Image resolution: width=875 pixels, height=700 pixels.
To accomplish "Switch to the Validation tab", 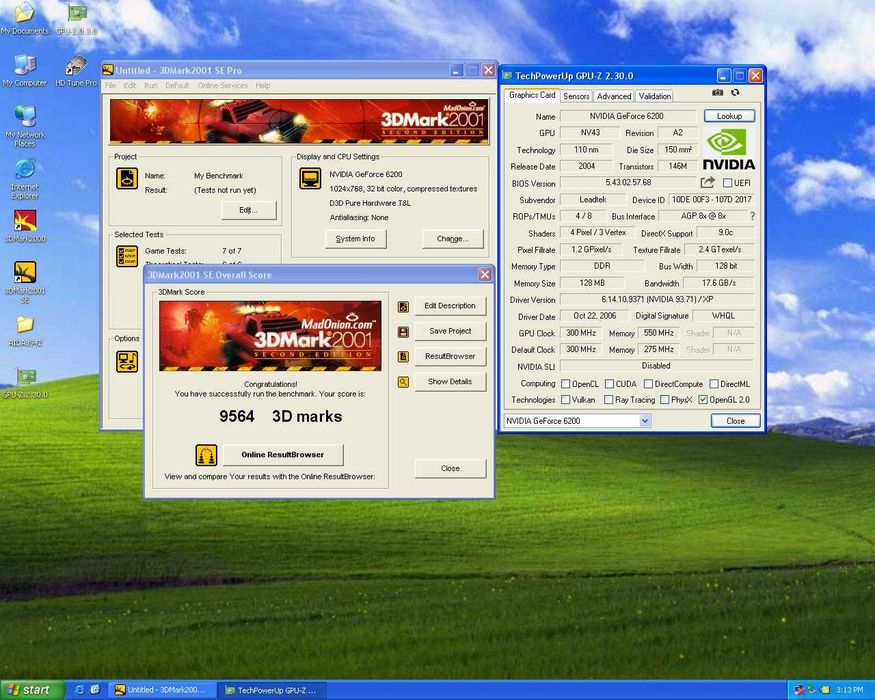I will [x=655, y=96].
